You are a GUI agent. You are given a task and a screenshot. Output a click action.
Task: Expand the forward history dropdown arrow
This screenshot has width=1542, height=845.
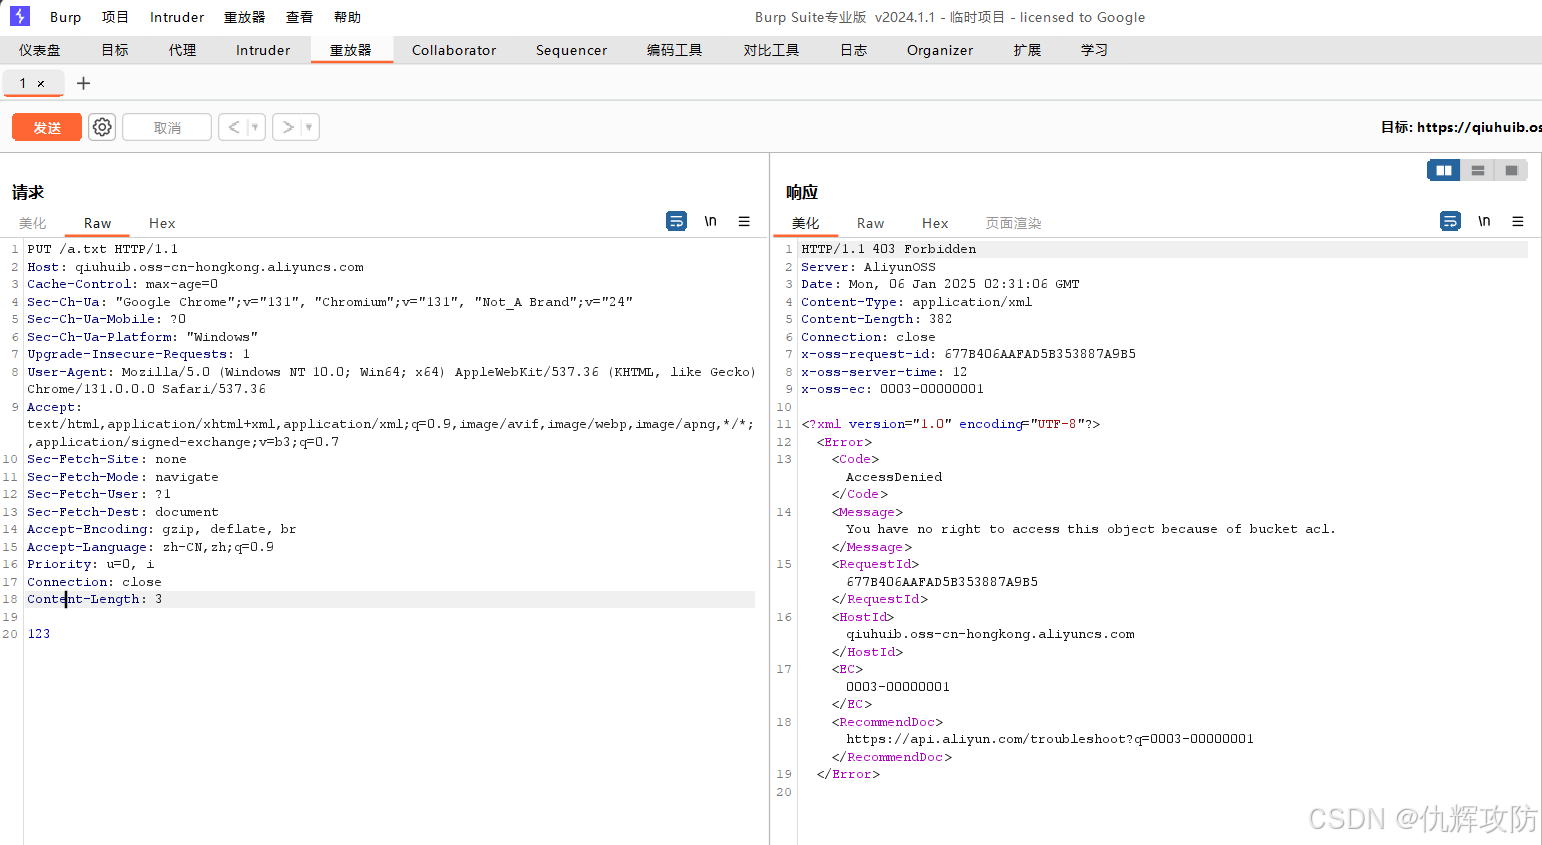pyautogui.click(x=309, y=127)
